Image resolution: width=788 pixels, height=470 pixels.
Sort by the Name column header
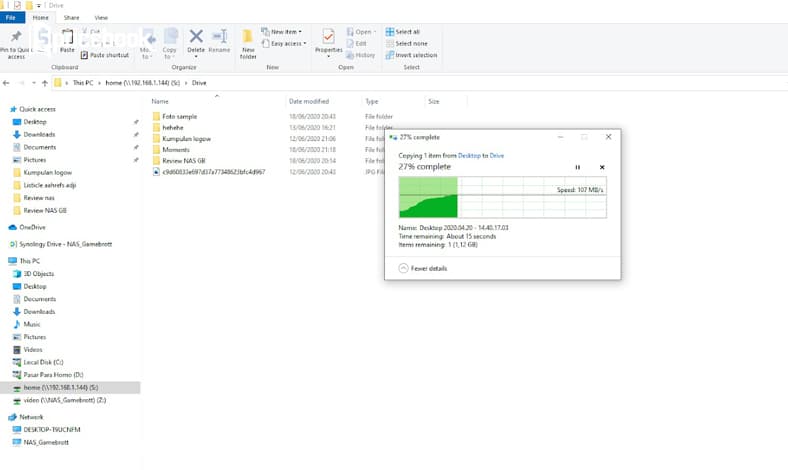point(160,102)
